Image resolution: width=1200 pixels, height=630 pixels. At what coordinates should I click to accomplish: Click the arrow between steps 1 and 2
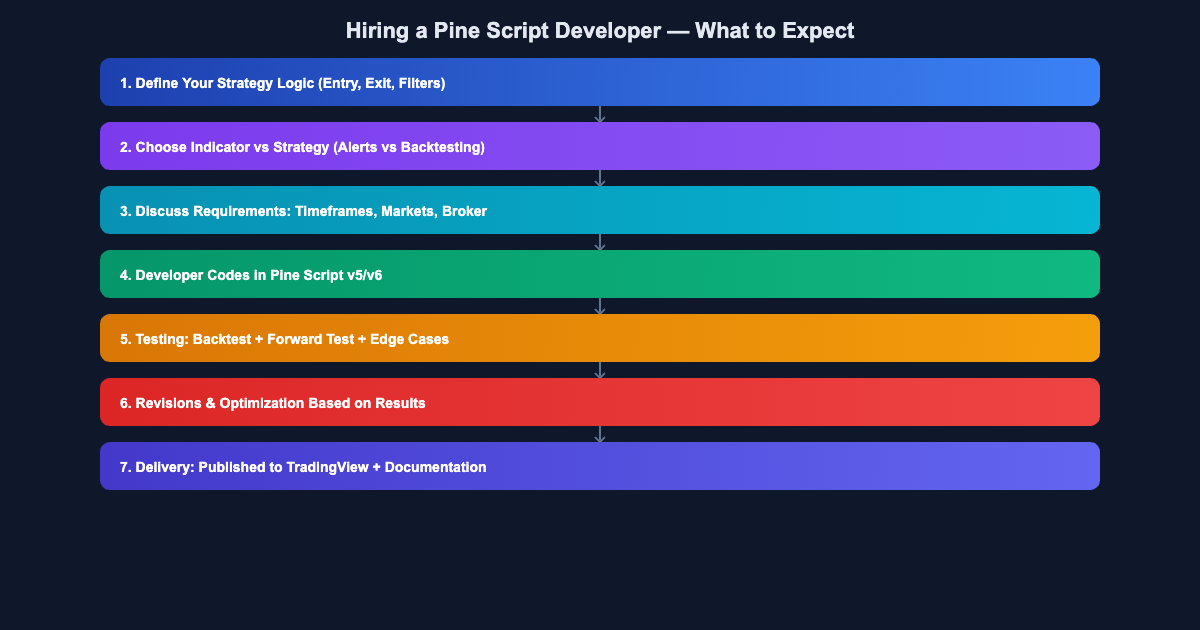pyautogui.click(x=600, y=114)
